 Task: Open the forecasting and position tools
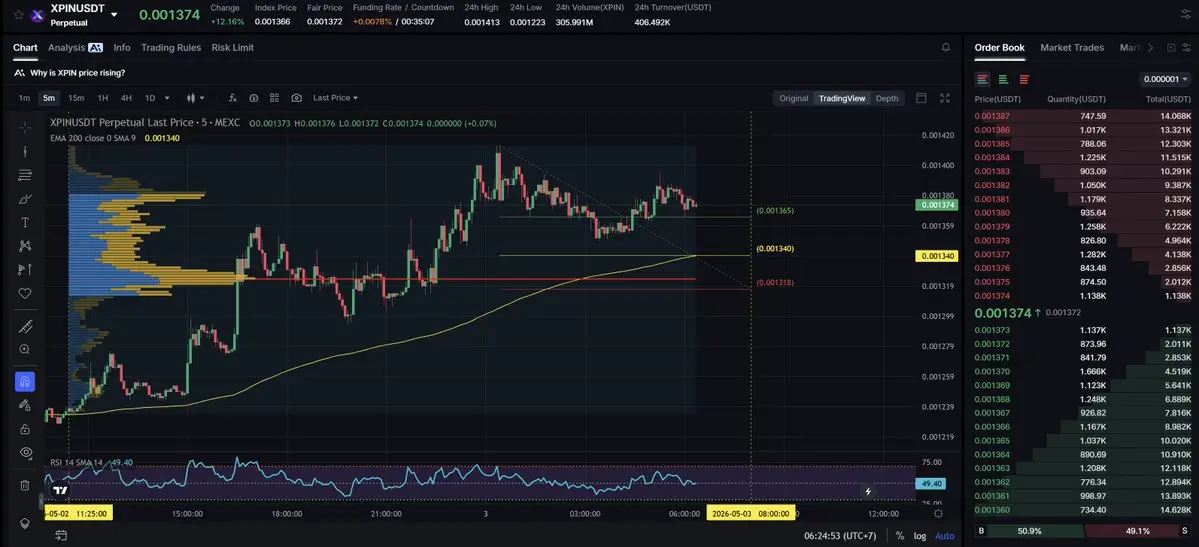pos(24,269)
